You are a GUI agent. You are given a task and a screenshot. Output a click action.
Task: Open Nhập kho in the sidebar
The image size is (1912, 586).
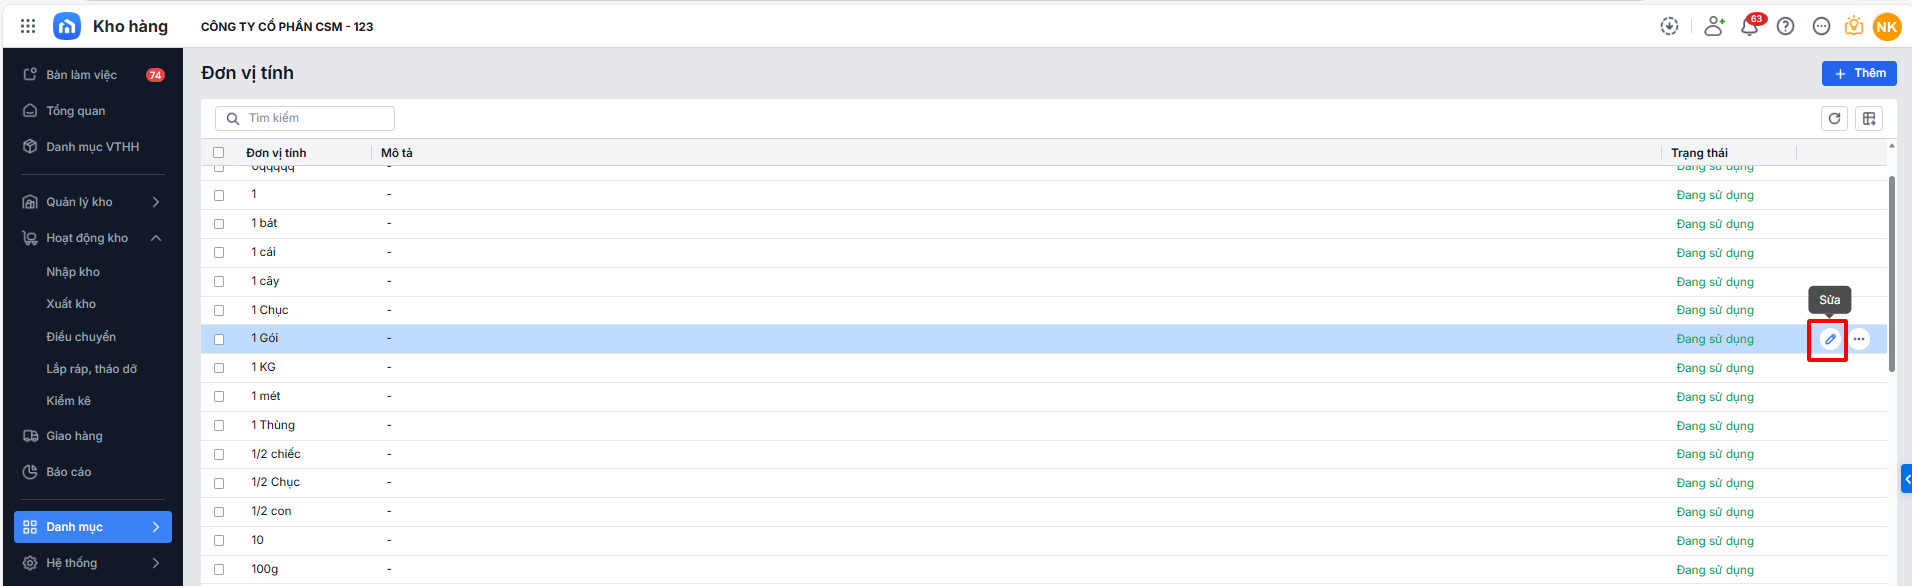click(x=73, y=272)
